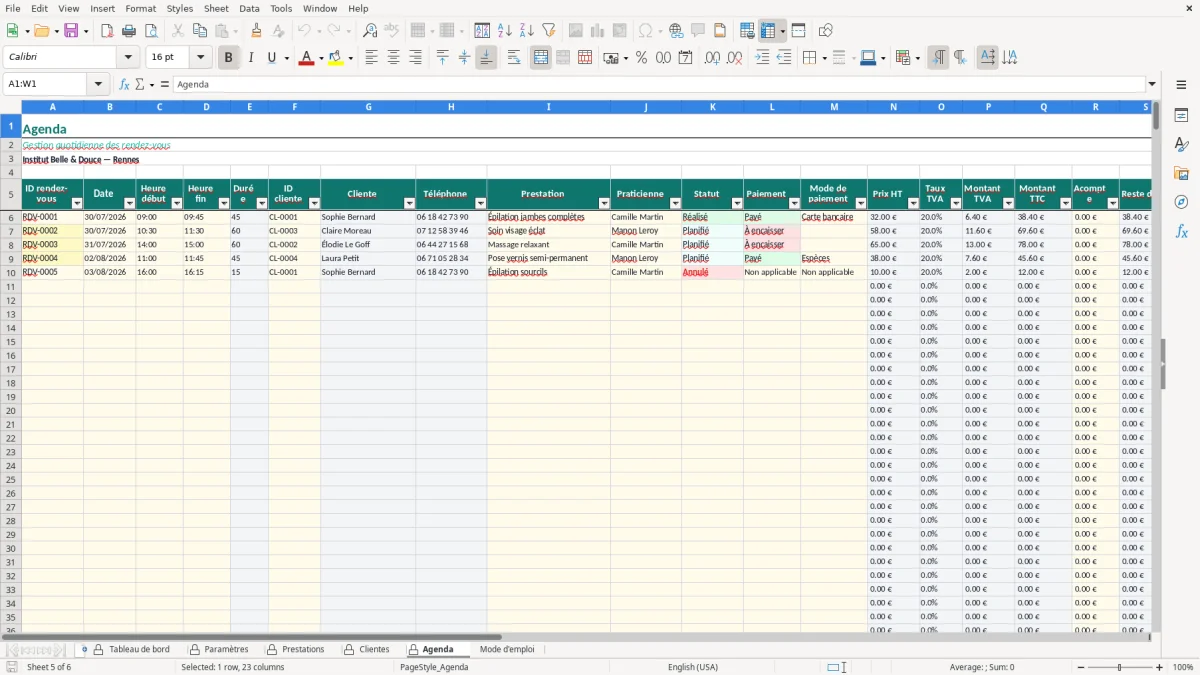This screenshot has height=675, width=1200.
Task: Toggle Underline formatting
Action: coord(271,58)
